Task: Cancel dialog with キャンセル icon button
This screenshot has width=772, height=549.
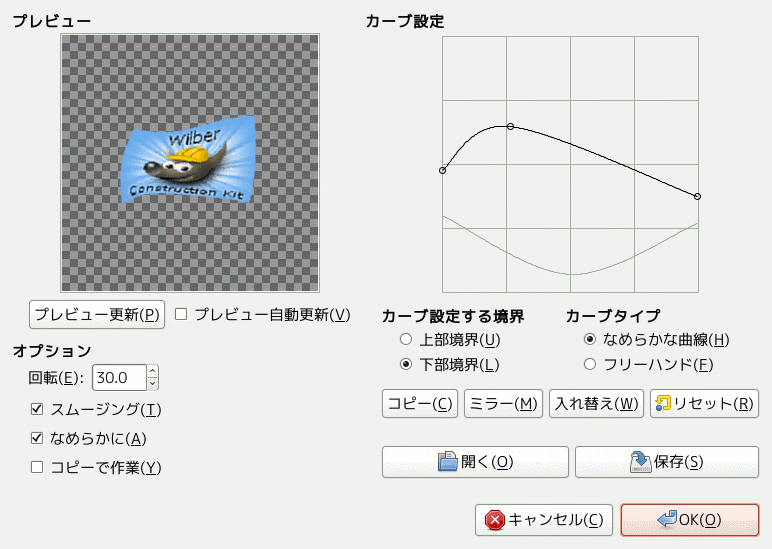Action: (543, 520)
